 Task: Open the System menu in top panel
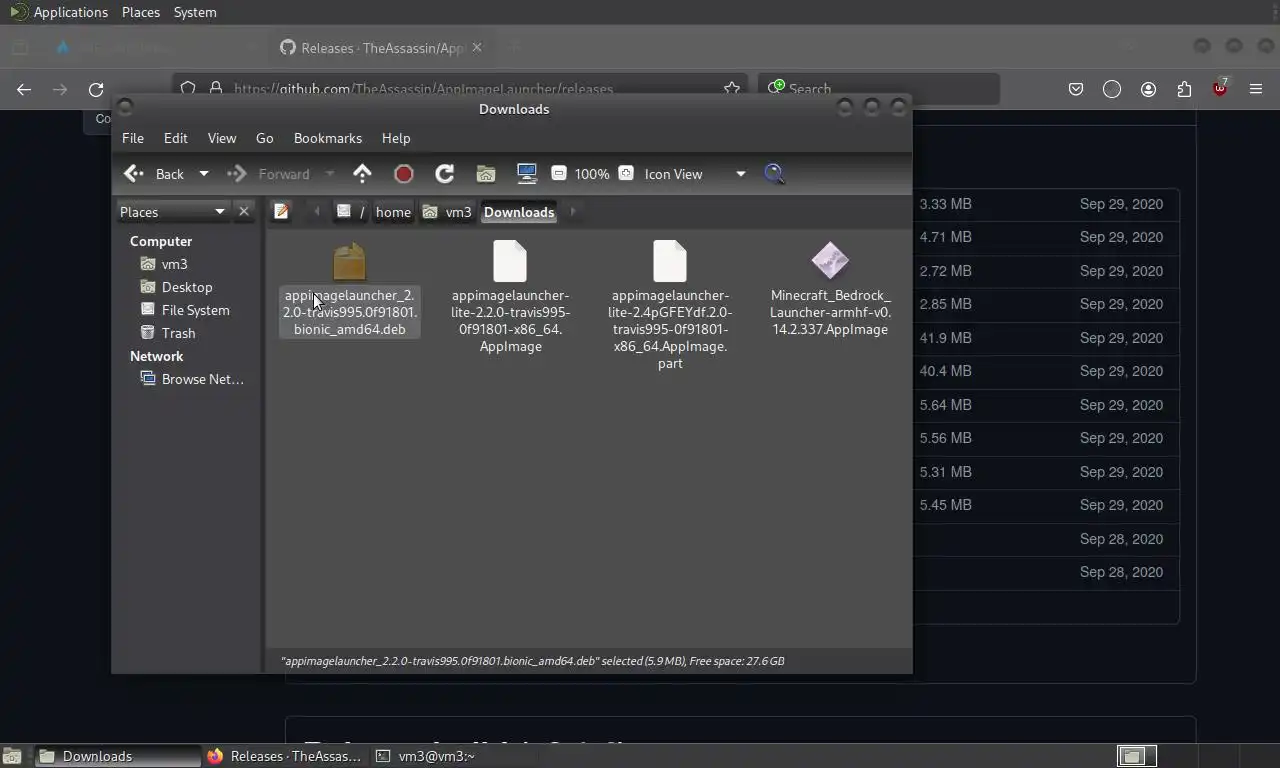195,12
